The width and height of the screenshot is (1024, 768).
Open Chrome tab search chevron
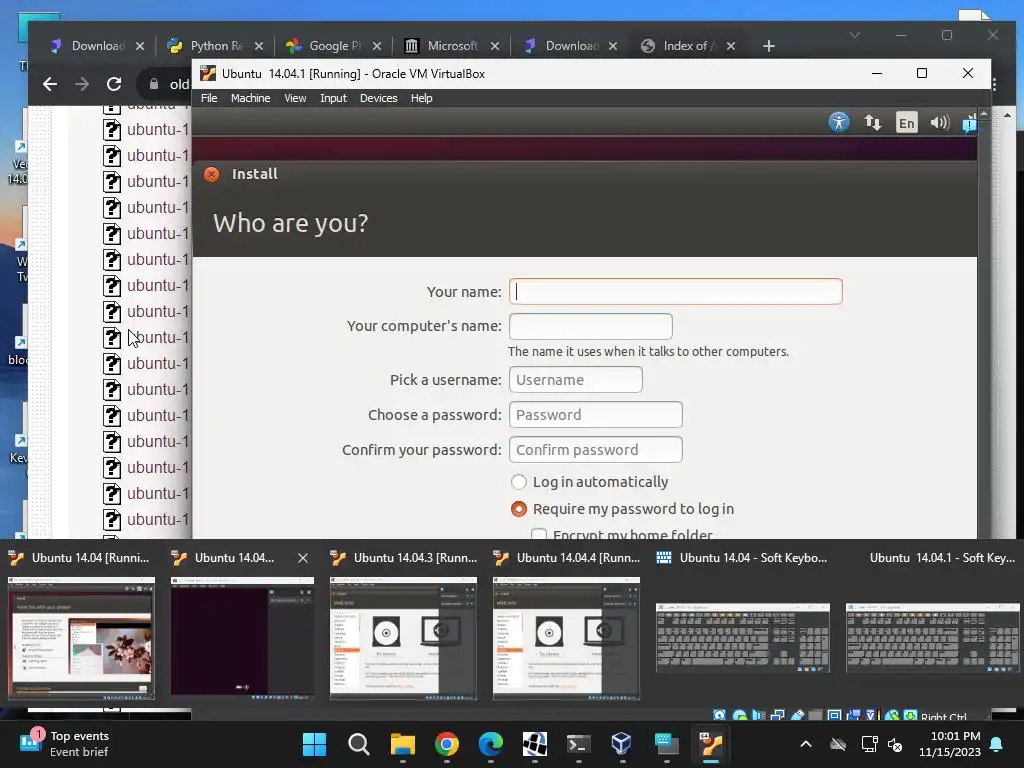(854, 35)
